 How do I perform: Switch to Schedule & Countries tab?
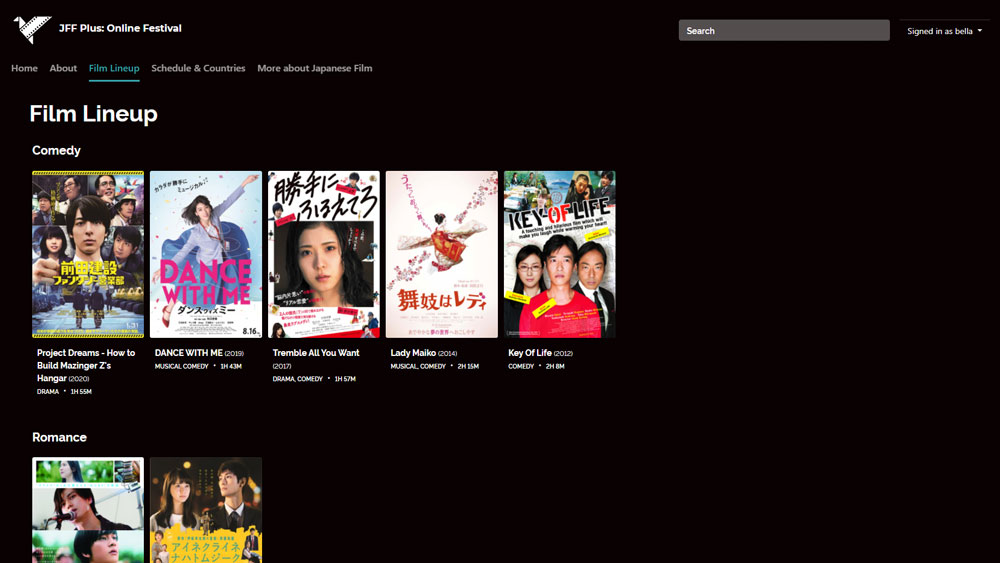pyautogui.click(x=198, y=68)
